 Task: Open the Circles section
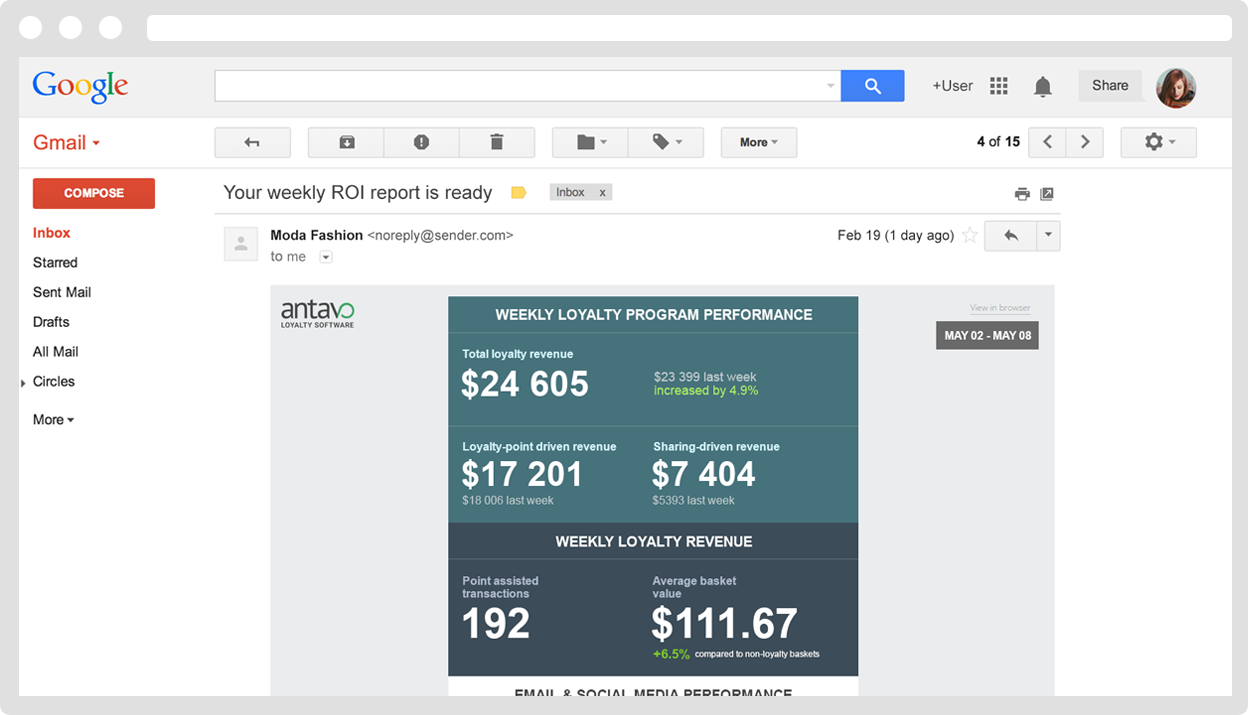click(54, 381)
